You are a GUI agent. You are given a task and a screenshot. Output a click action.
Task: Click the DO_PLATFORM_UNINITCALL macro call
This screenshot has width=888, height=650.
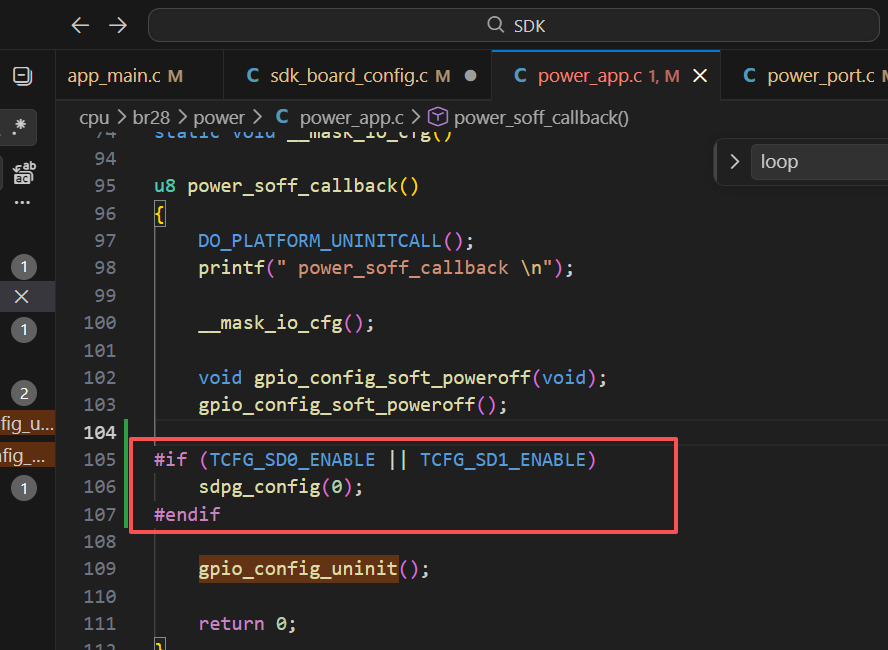coord(336,241)
